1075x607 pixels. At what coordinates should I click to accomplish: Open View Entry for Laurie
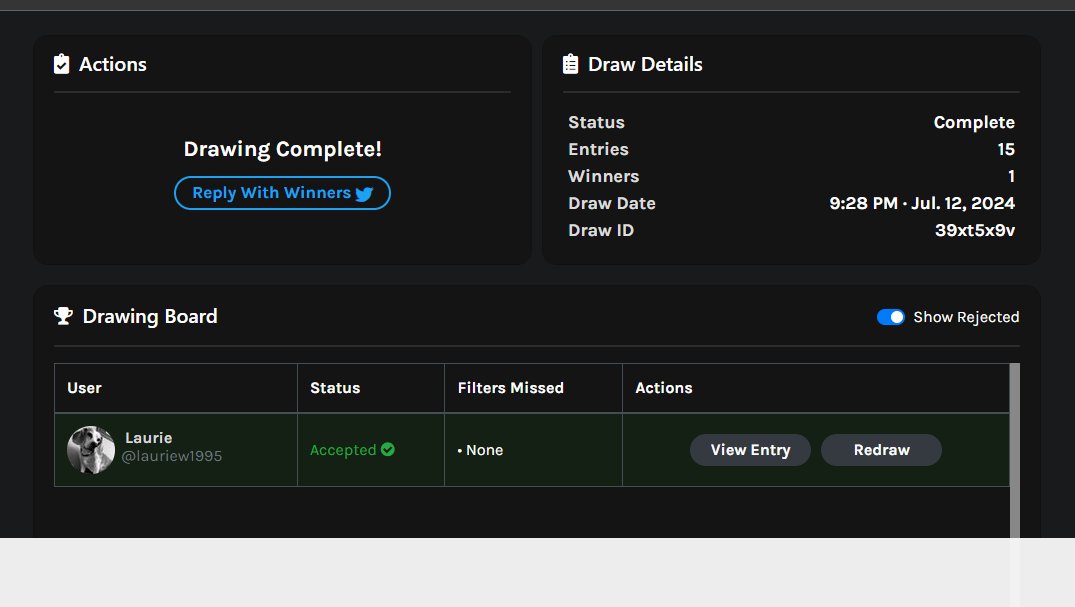750,450
